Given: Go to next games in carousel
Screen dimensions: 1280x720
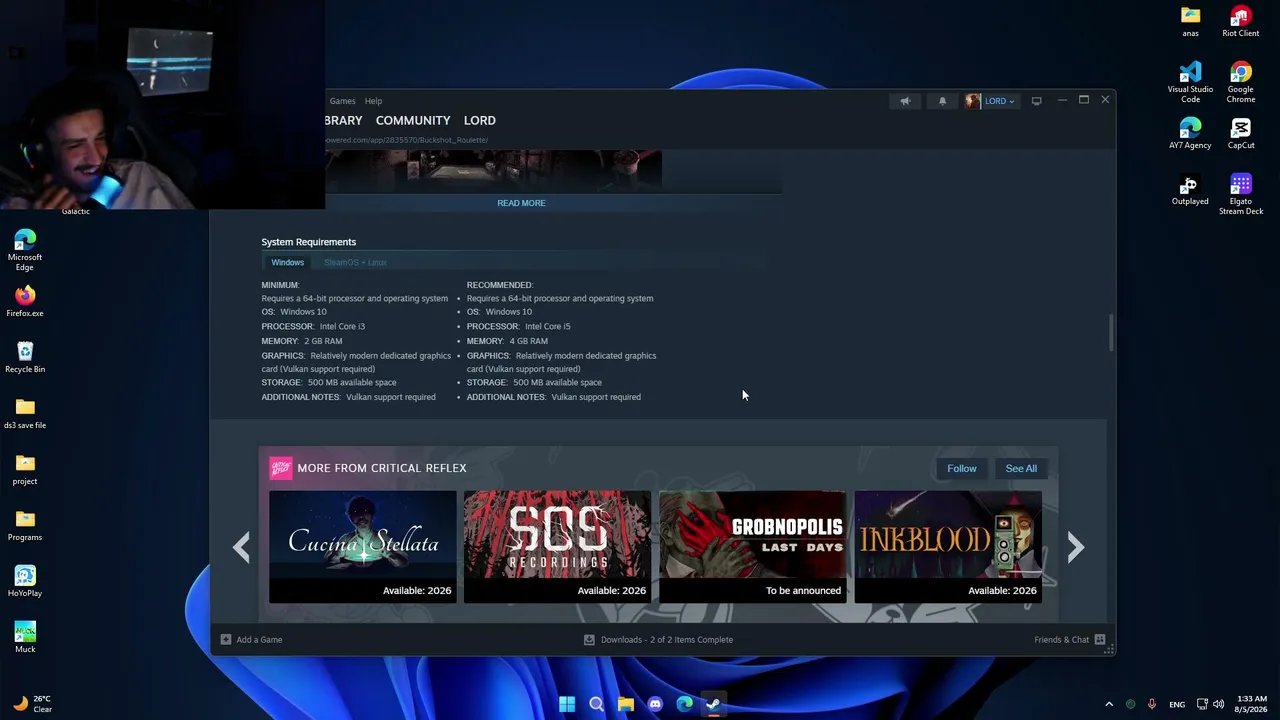Looking at the screenshot, I should [1076, 547].
